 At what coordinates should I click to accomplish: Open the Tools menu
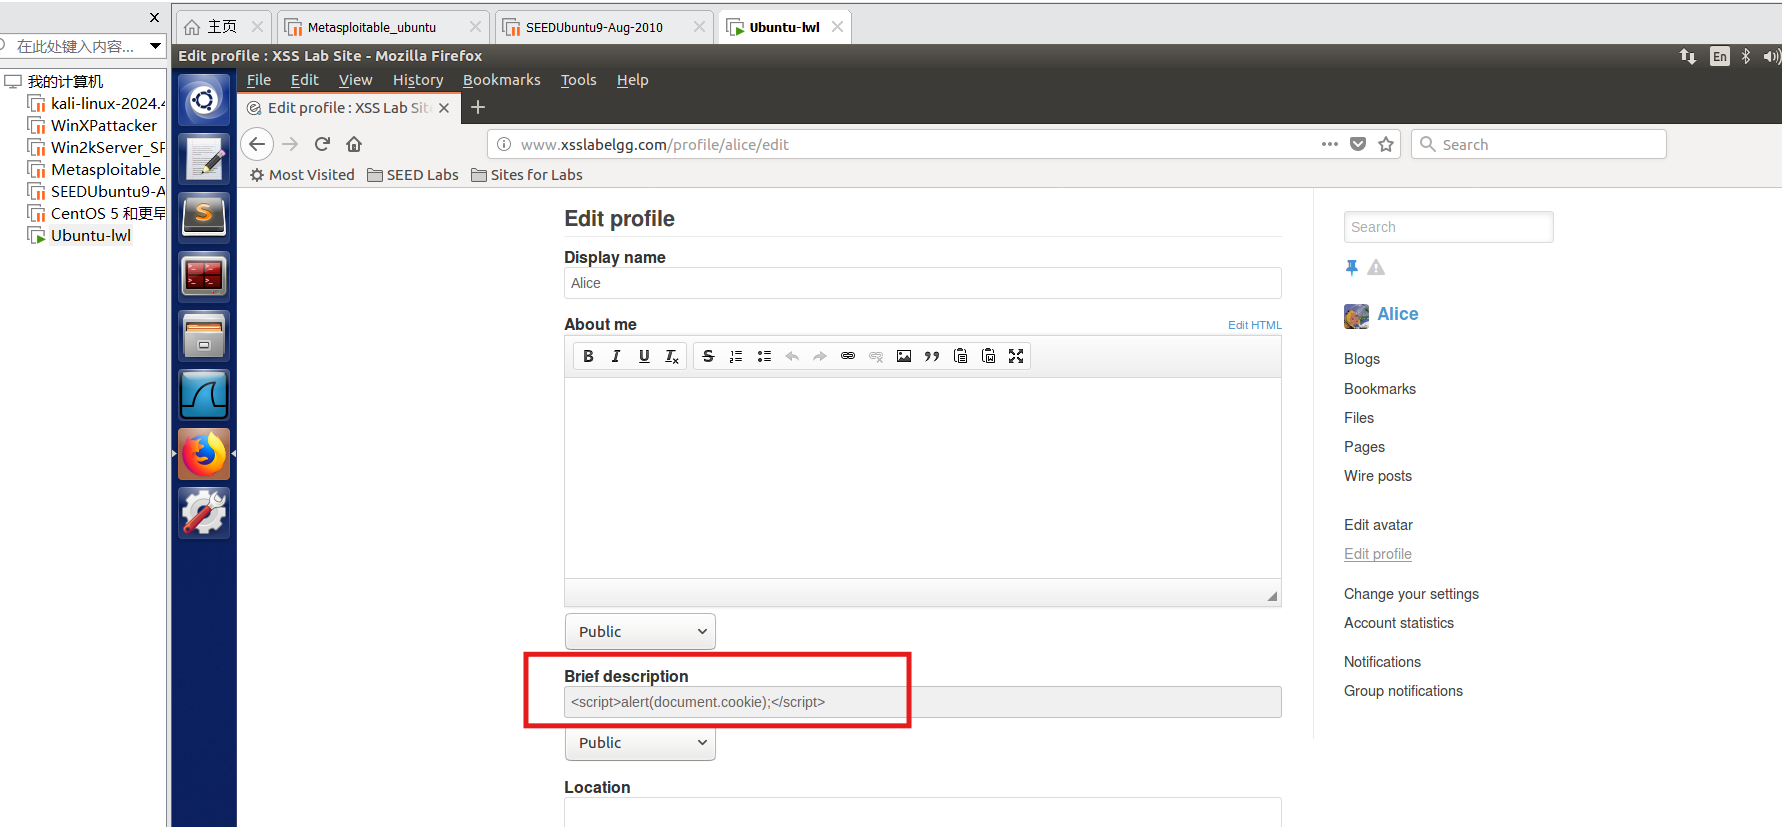(578, 80)
